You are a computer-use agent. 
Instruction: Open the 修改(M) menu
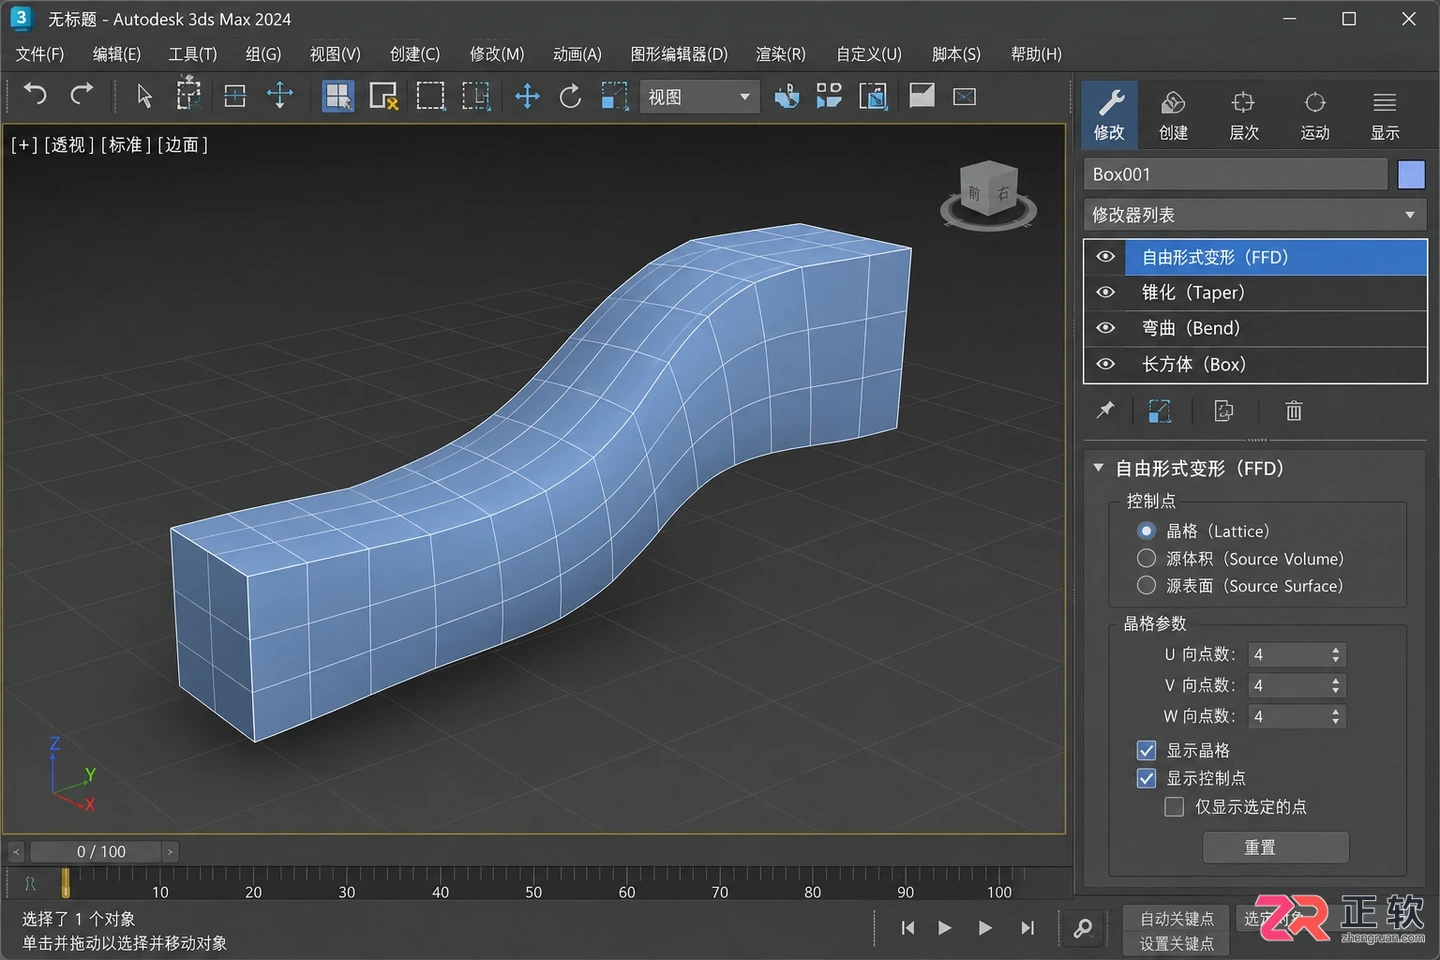coord(496,54)
